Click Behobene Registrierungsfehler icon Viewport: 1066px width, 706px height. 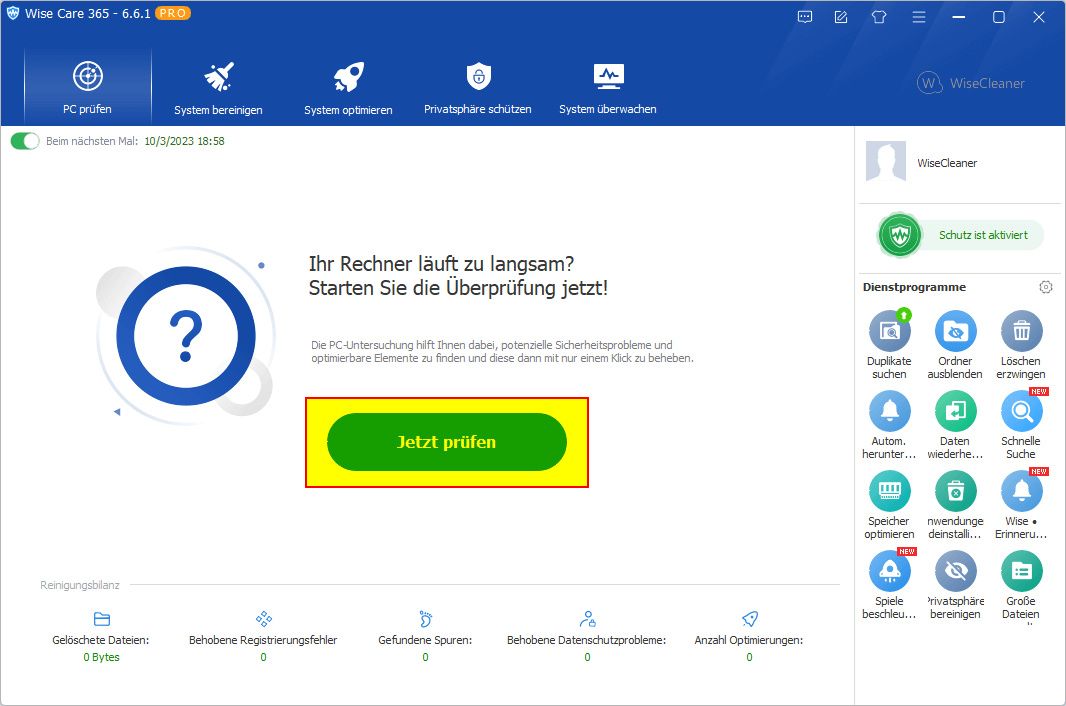(x=264, y=619)
